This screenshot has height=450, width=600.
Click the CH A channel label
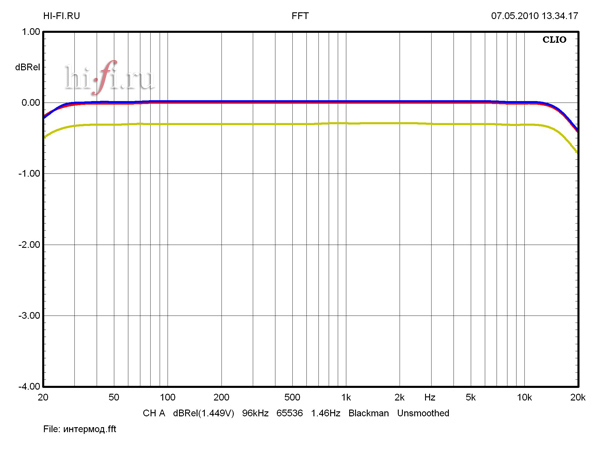(x=154, y=413)
